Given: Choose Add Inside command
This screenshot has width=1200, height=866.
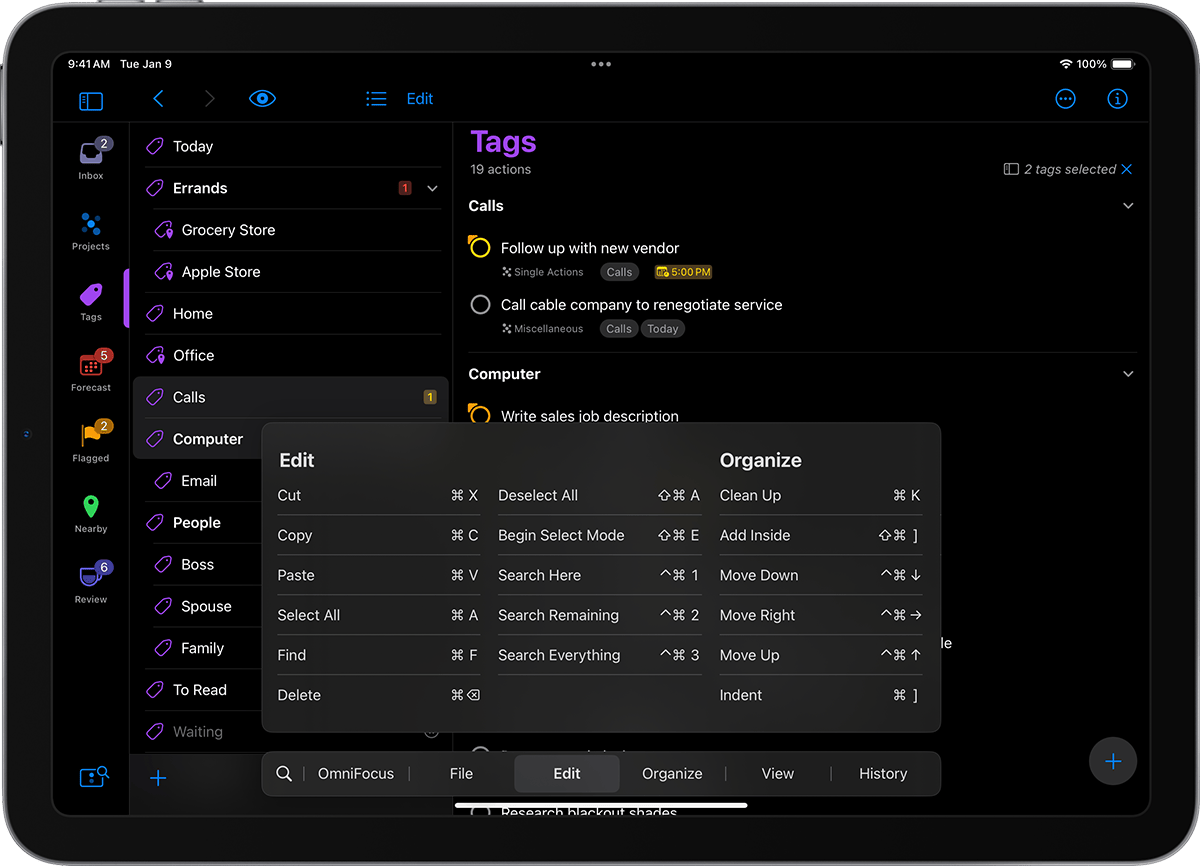Looking at the screenshot, I should pyautogui.click(x=821, y=535).
